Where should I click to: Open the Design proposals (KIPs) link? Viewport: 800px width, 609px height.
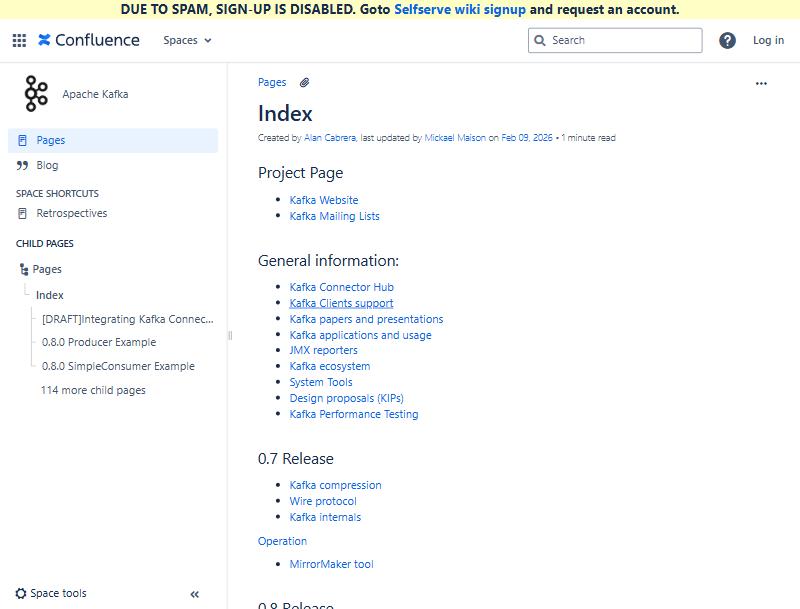pyautogui.click(x=346, y=398)
